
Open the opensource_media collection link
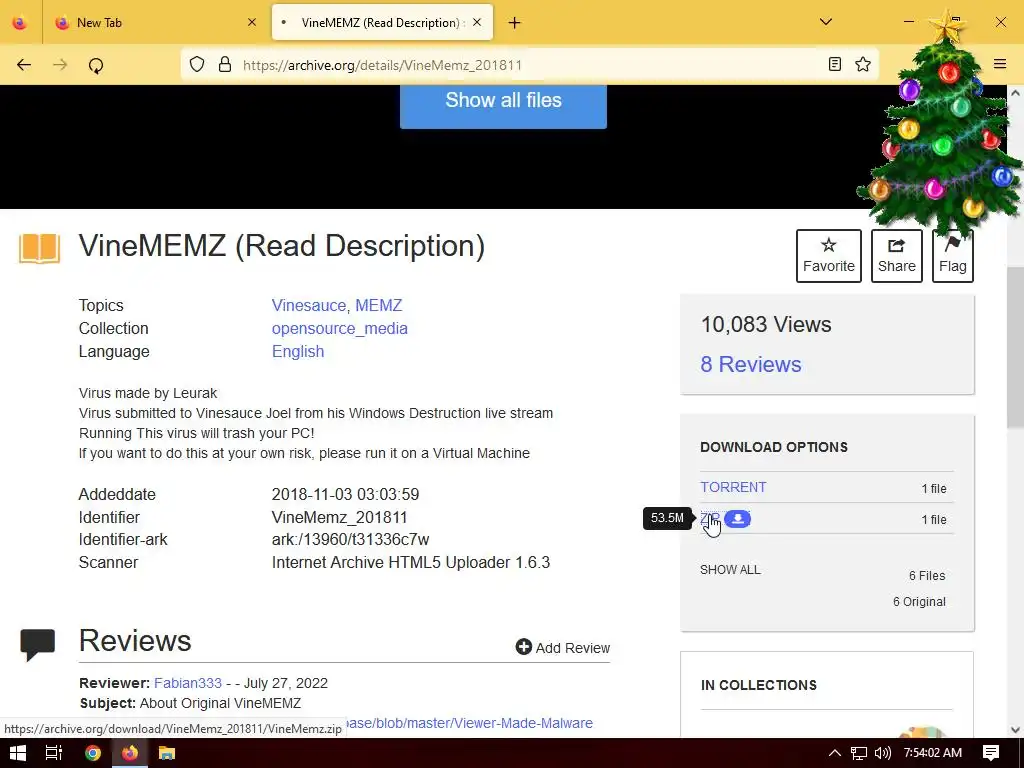tap(340, 328)
